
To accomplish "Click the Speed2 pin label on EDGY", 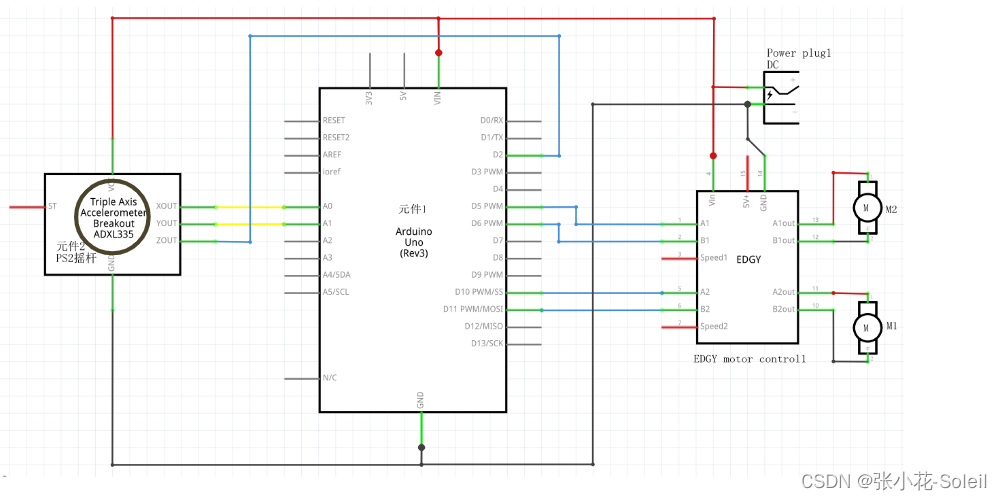I will 714,326.
